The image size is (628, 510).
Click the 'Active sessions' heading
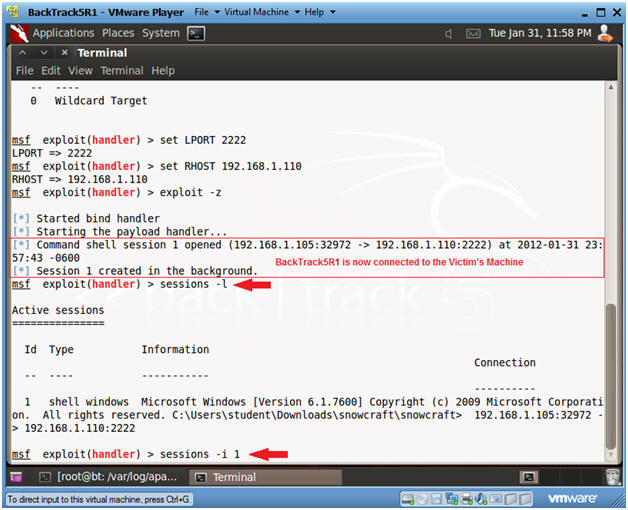click(58, 310)
